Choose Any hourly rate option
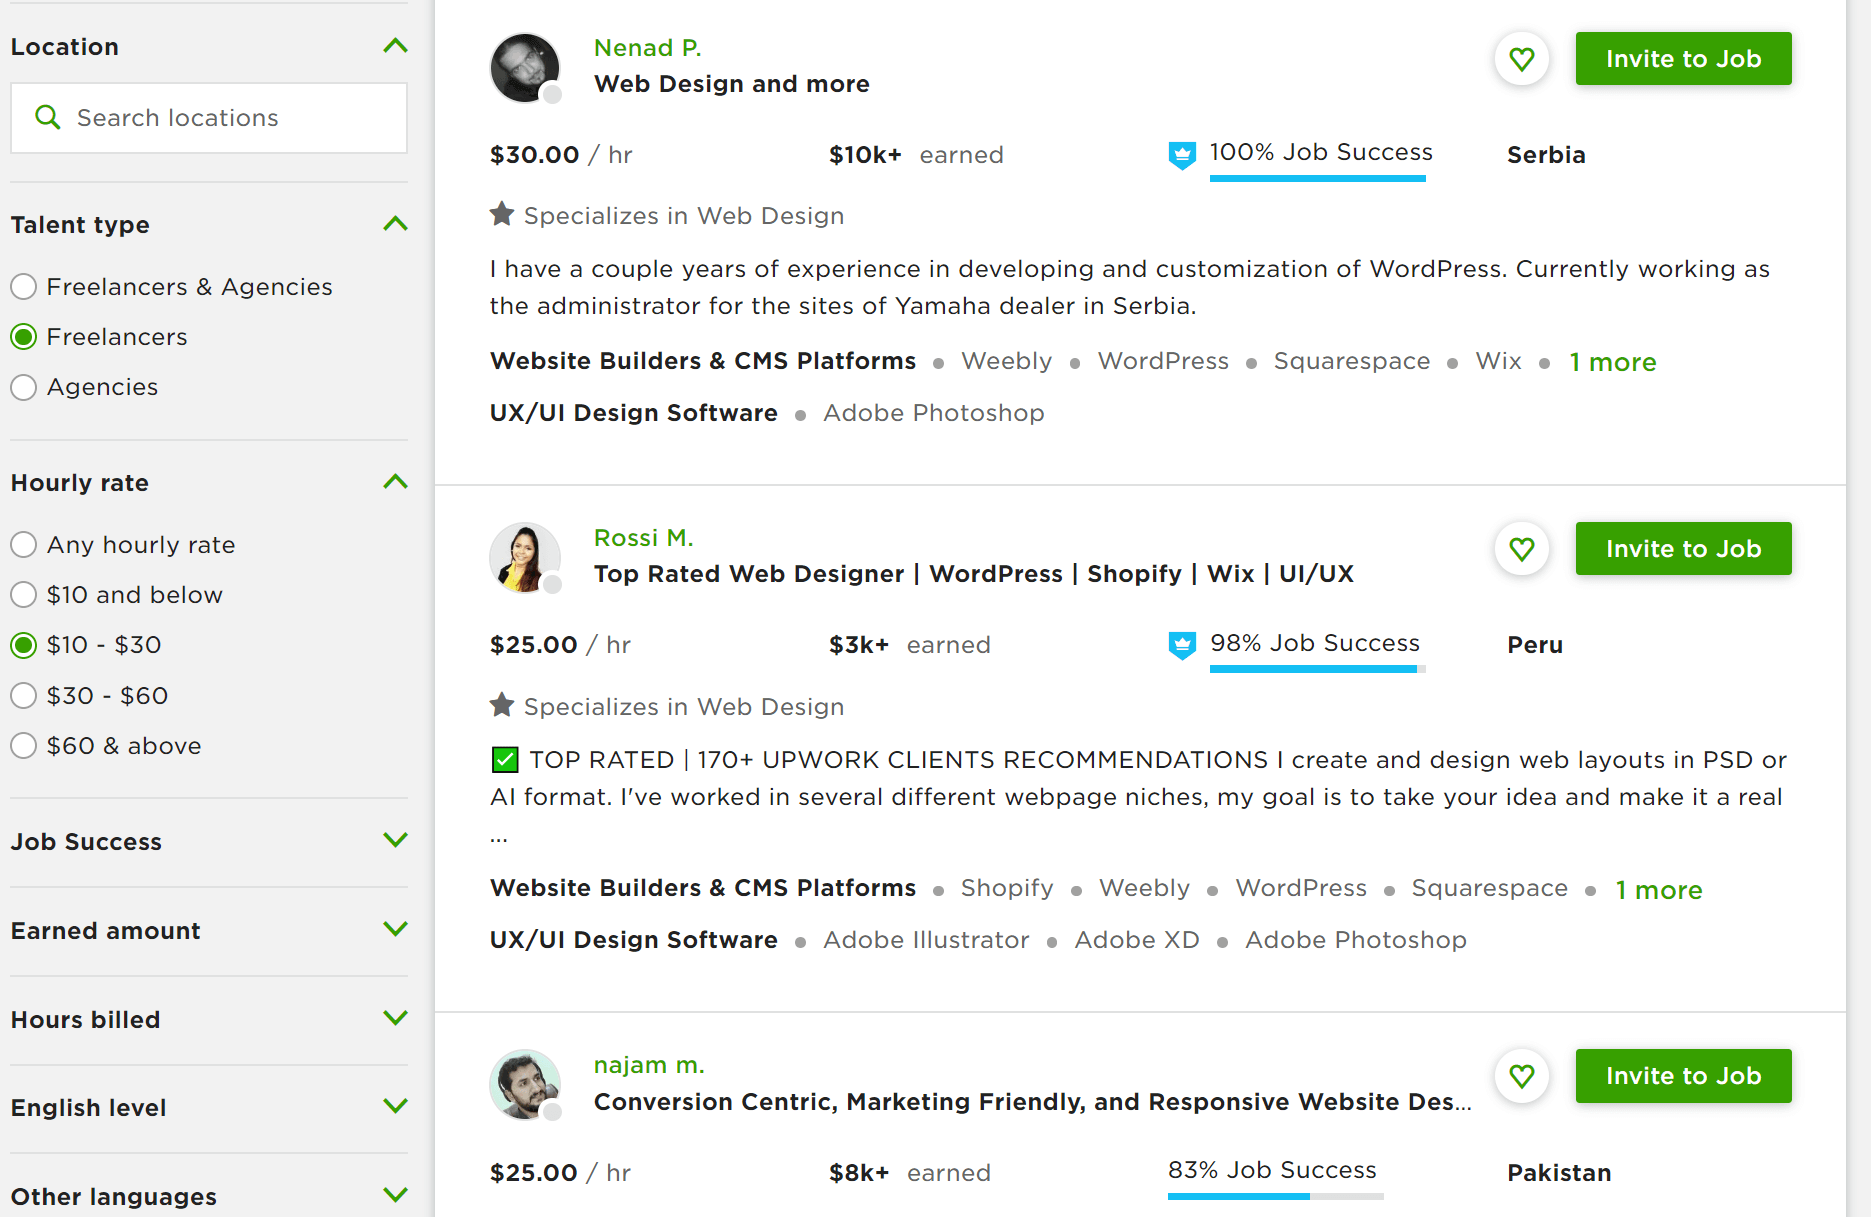Screen dimensions: 1871x1217 click(x=24, y=545)
